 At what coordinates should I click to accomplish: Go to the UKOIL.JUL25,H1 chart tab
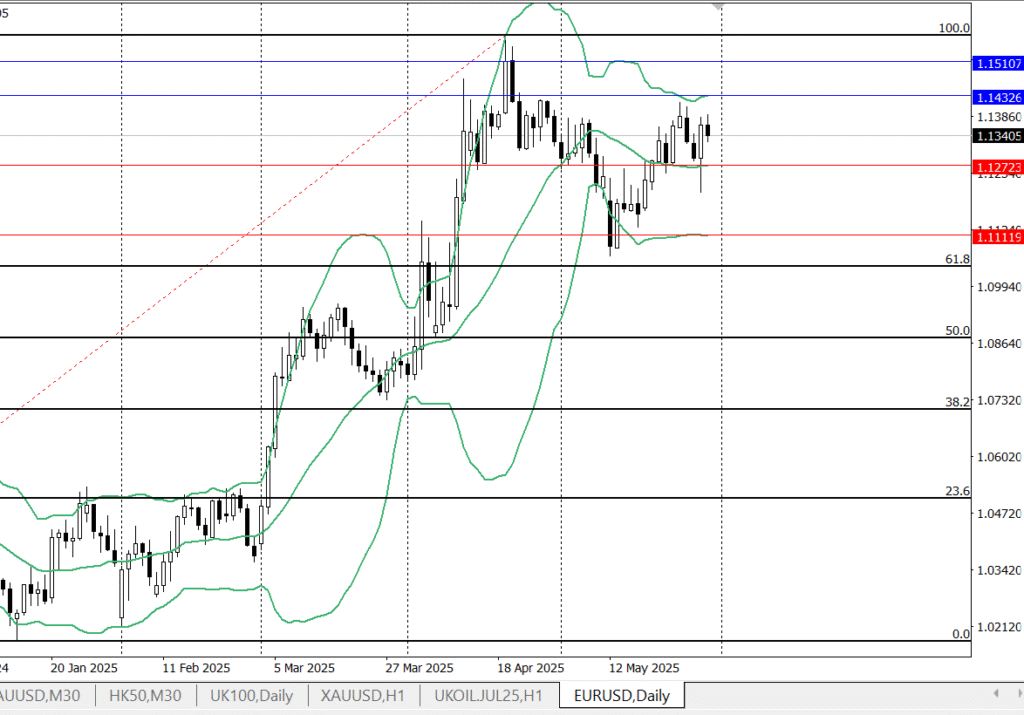pyautogui.click(x=490, y=695)
